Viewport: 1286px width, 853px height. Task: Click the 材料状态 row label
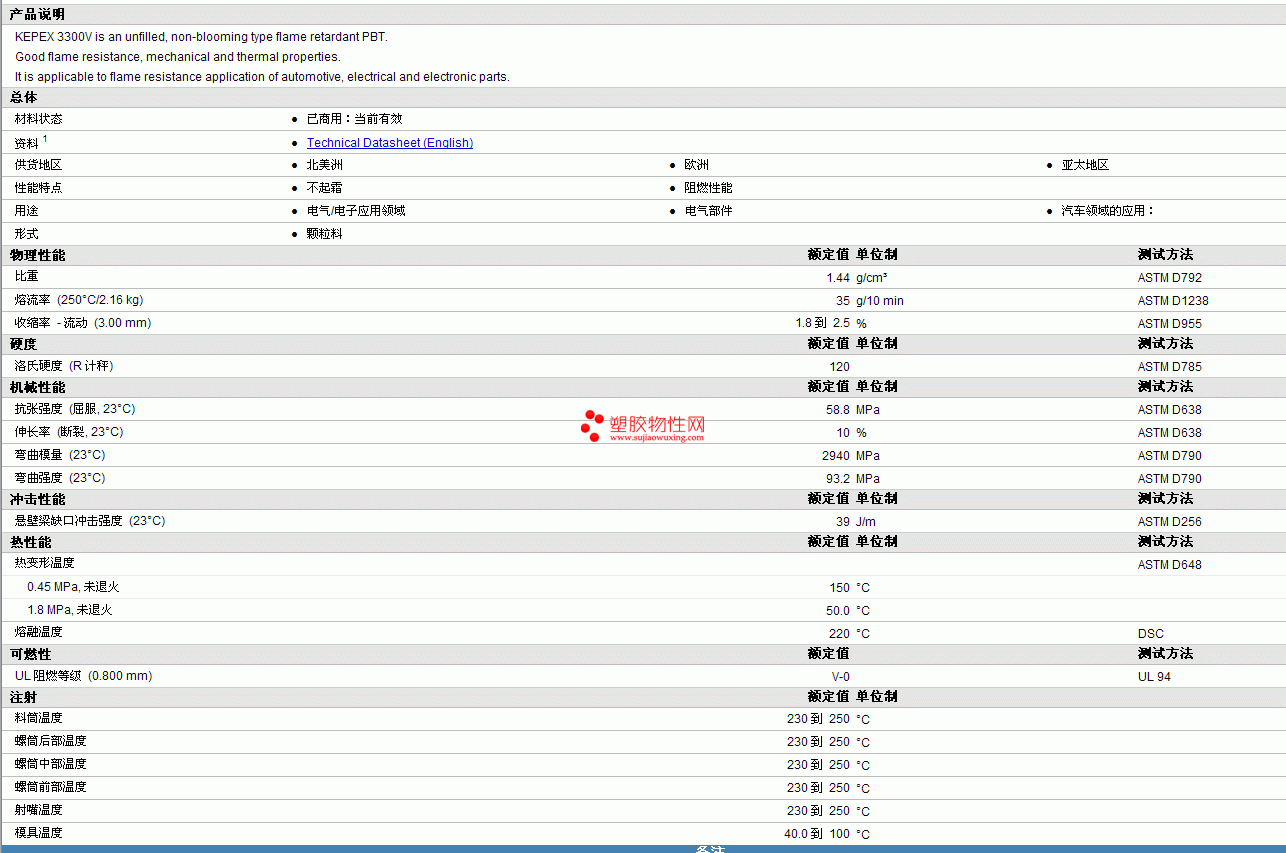(38, 119)
